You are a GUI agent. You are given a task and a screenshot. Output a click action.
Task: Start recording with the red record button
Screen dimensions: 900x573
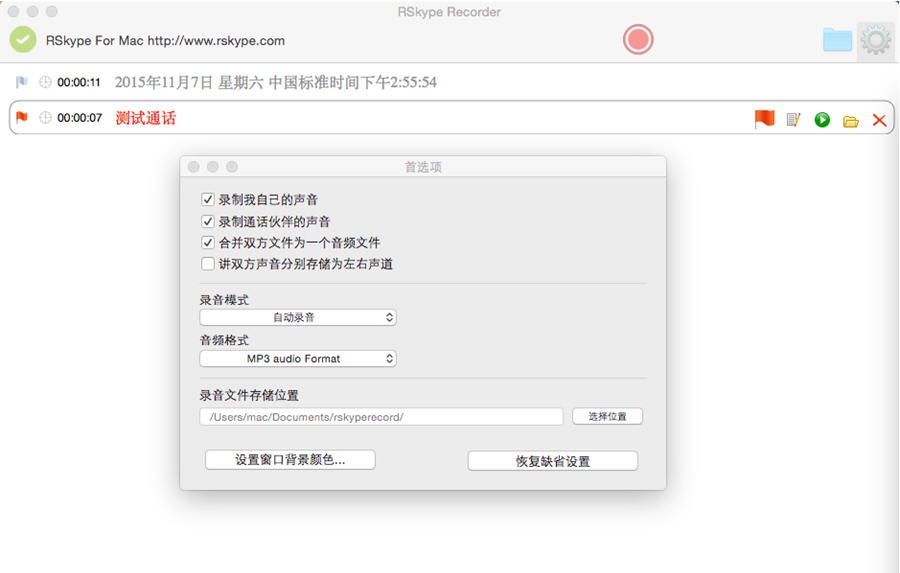[x=638, y=40]
